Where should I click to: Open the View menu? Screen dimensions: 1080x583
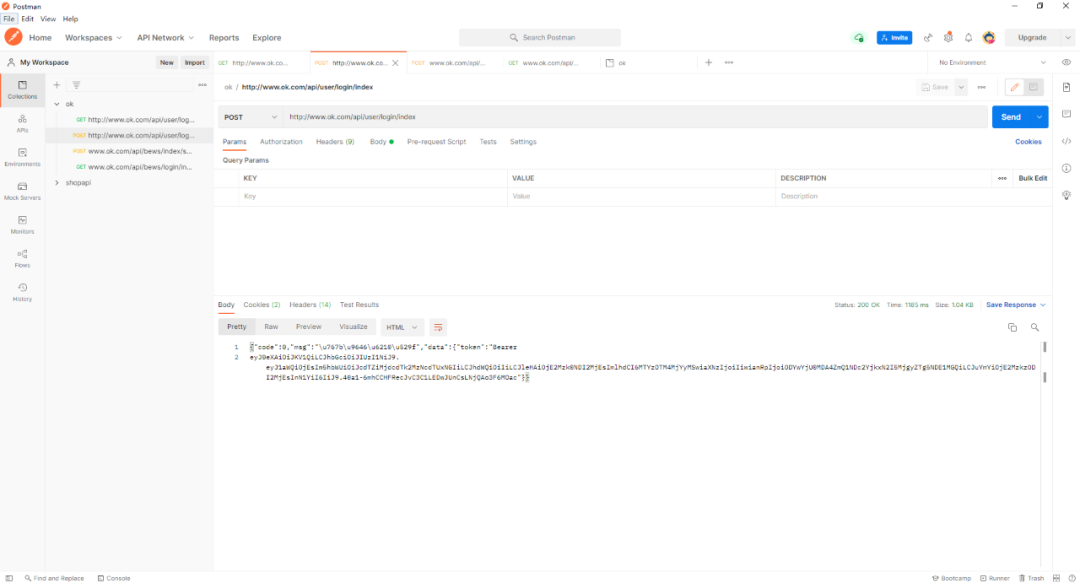tap(48, 19)
